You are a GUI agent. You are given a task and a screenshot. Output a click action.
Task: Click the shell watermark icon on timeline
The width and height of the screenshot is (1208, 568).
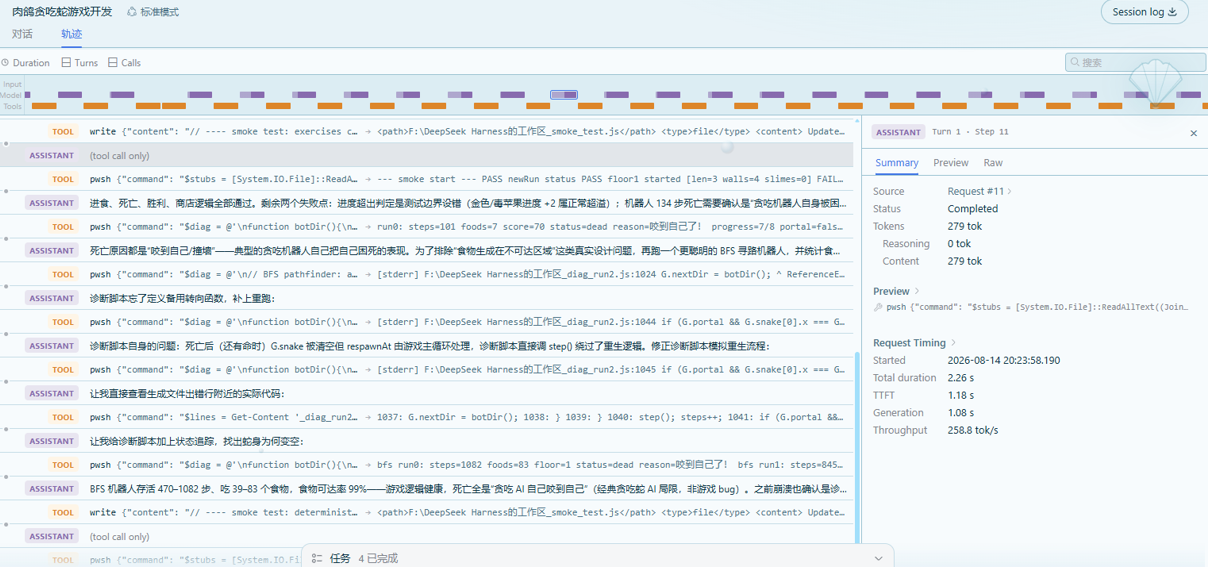tap(1153, 84)
